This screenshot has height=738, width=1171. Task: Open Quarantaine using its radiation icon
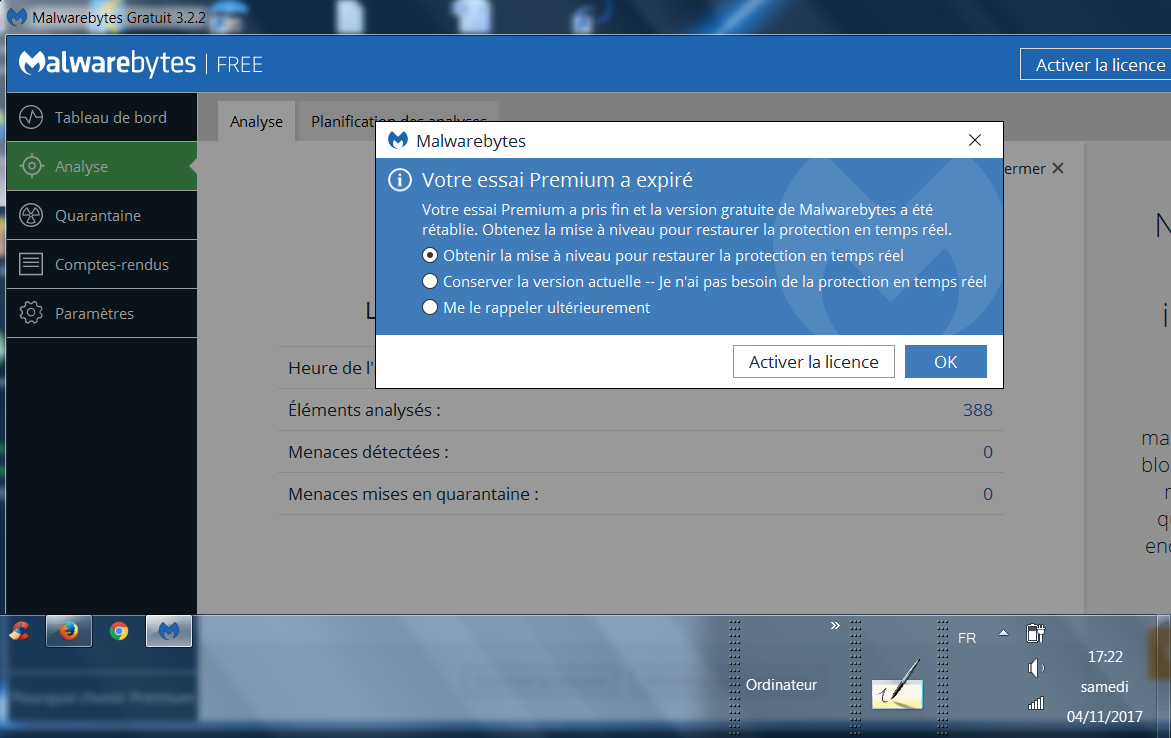click(31, 215)
